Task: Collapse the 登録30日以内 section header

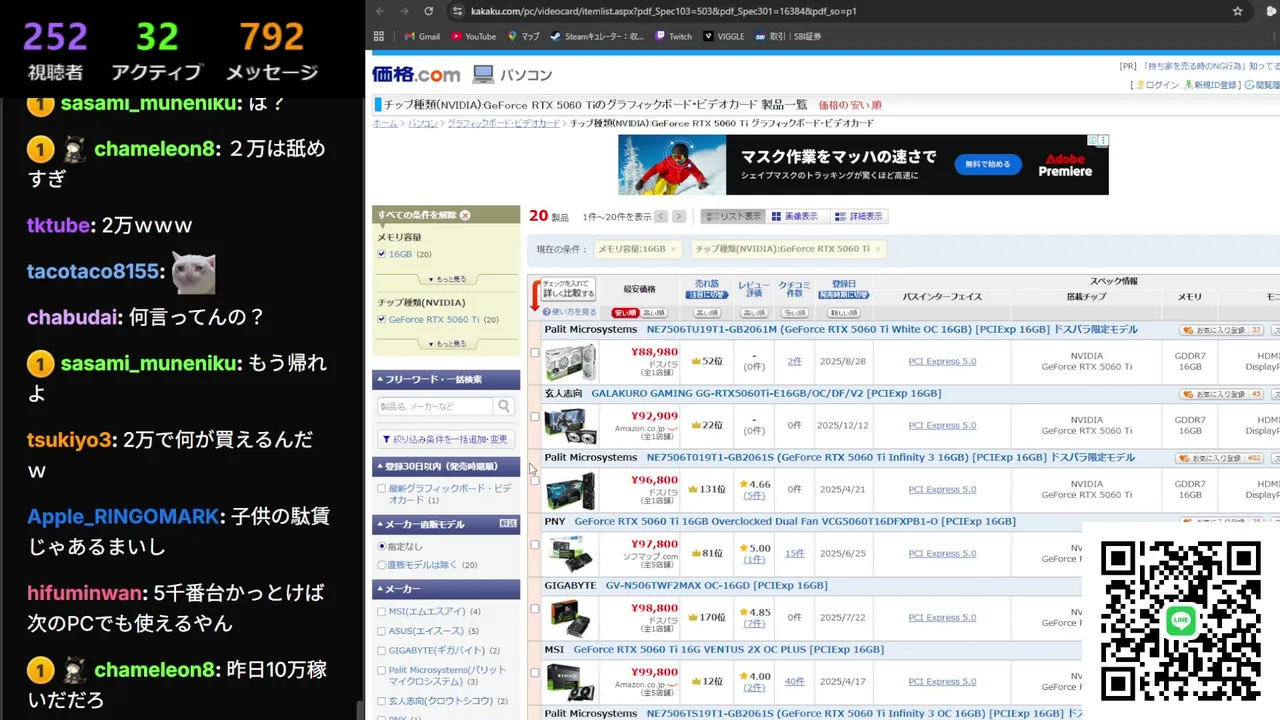Action: point(446,466)
